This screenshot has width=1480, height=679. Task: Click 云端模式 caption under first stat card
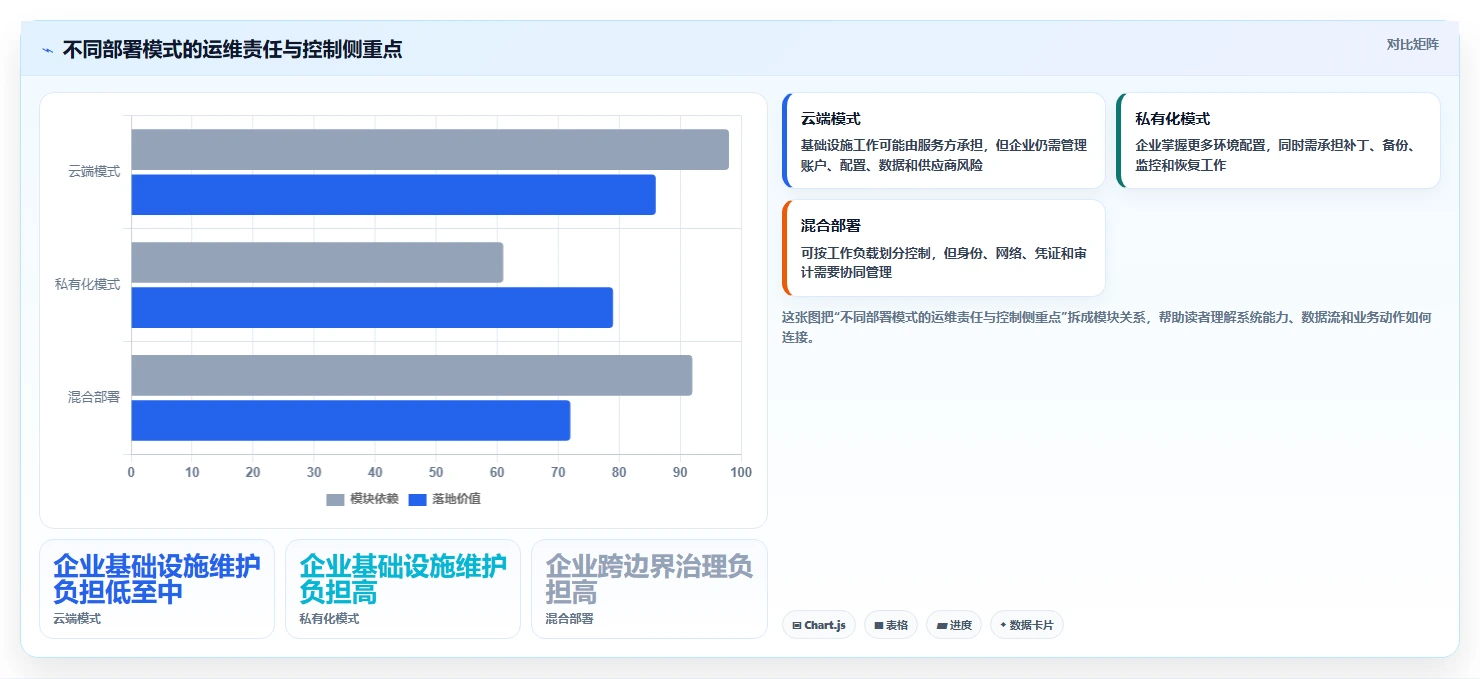click(x=77, y=619)
